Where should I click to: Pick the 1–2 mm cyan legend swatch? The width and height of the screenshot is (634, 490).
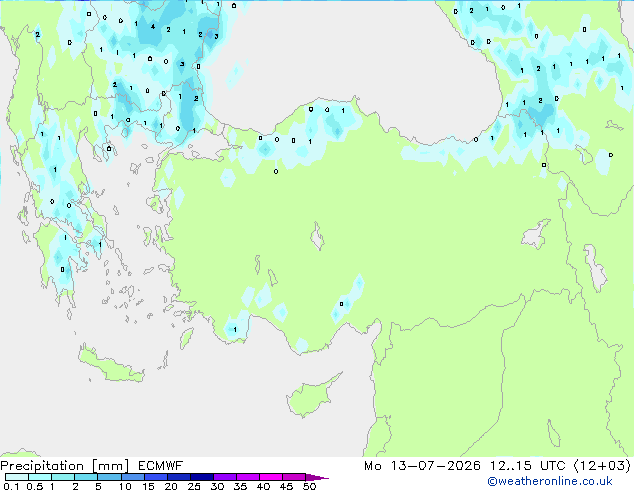click(x=63, y=477)
